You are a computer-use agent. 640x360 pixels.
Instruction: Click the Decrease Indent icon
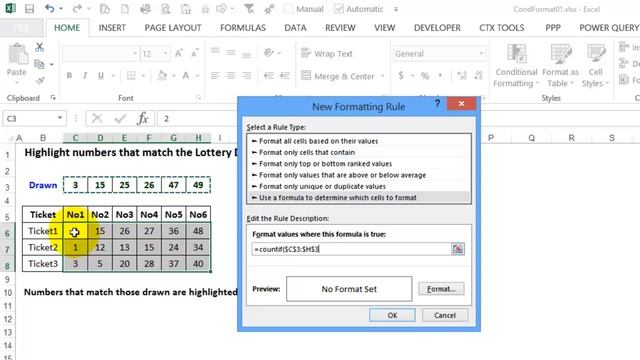point(269,76)
